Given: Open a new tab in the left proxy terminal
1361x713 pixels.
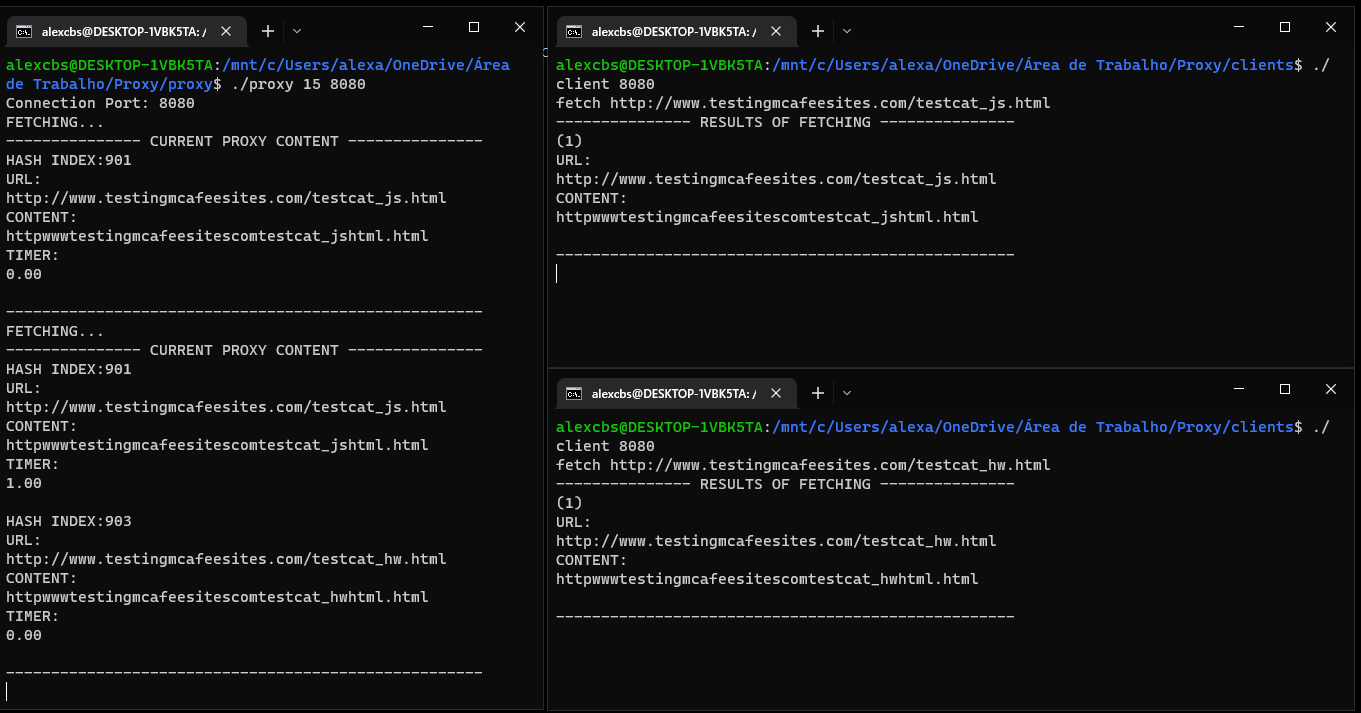Looking at the screenshot, I should [267, 31].
